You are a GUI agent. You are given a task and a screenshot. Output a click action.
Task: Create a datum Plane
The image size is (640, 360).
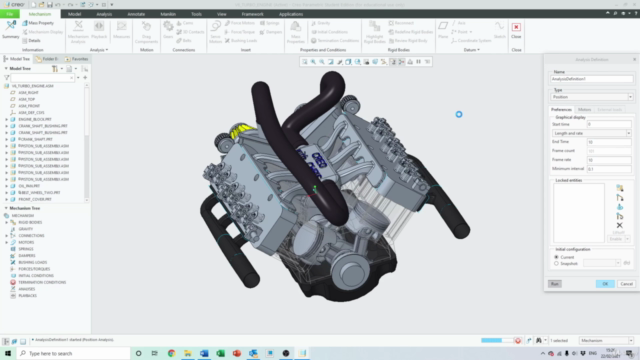click(443, 30)
